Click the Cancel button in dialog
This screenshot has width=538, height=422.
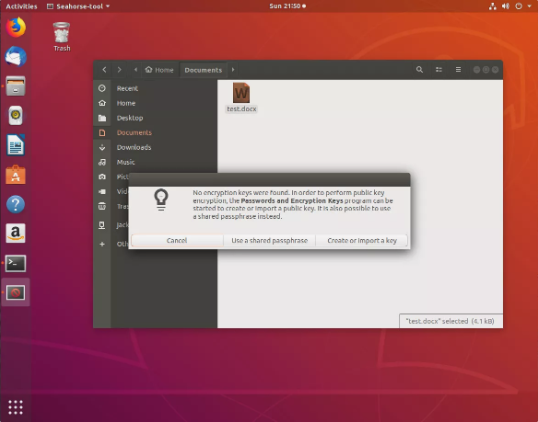click(177, 241)
